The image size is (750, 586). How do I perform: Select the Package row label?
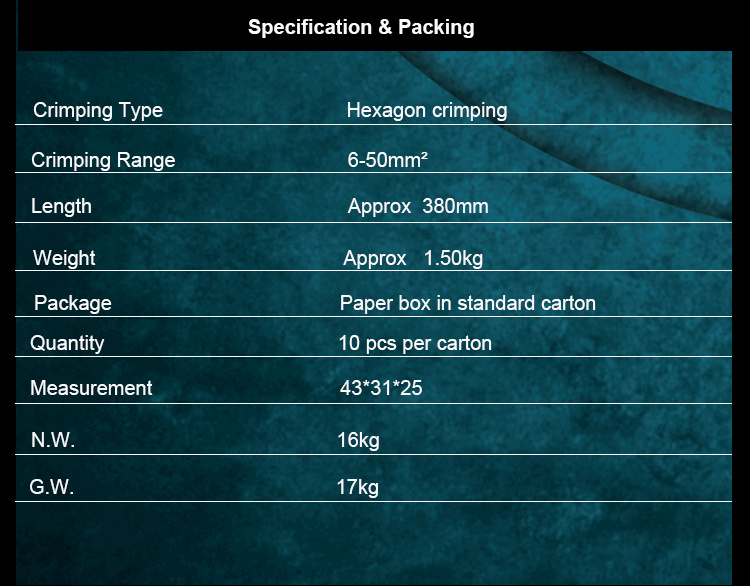[x=73, y=303]
